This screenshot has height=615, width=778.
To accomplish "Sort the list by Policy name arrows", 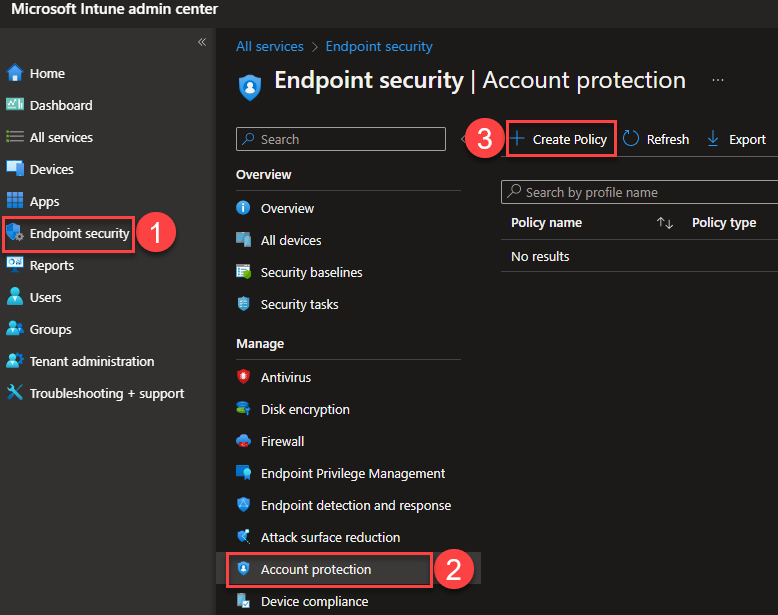I will [665, 223].
